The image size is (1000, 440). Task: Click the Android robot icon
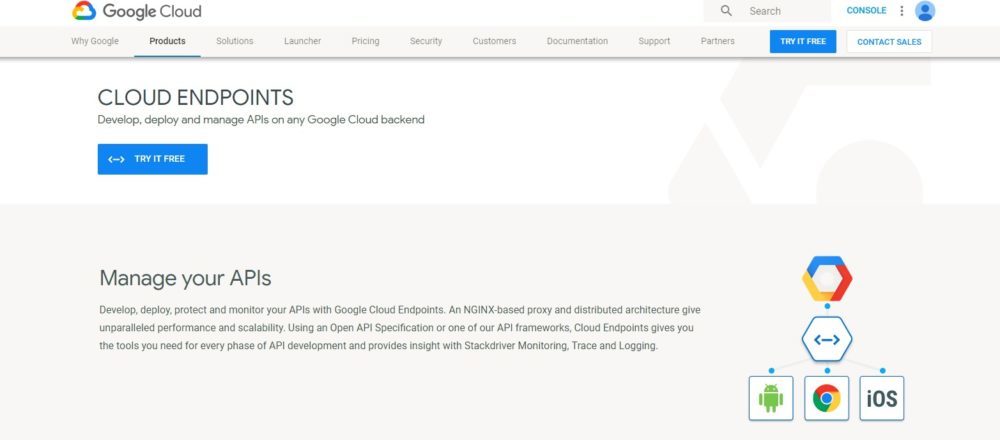(x=770, y=399)
